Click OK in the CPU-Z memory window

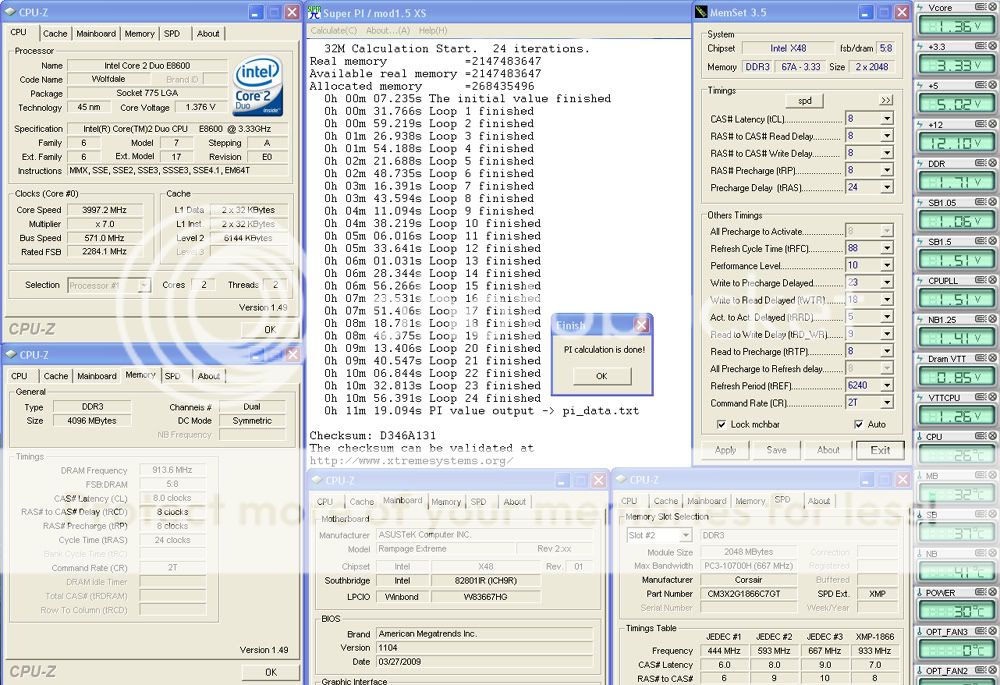(270, 672)
